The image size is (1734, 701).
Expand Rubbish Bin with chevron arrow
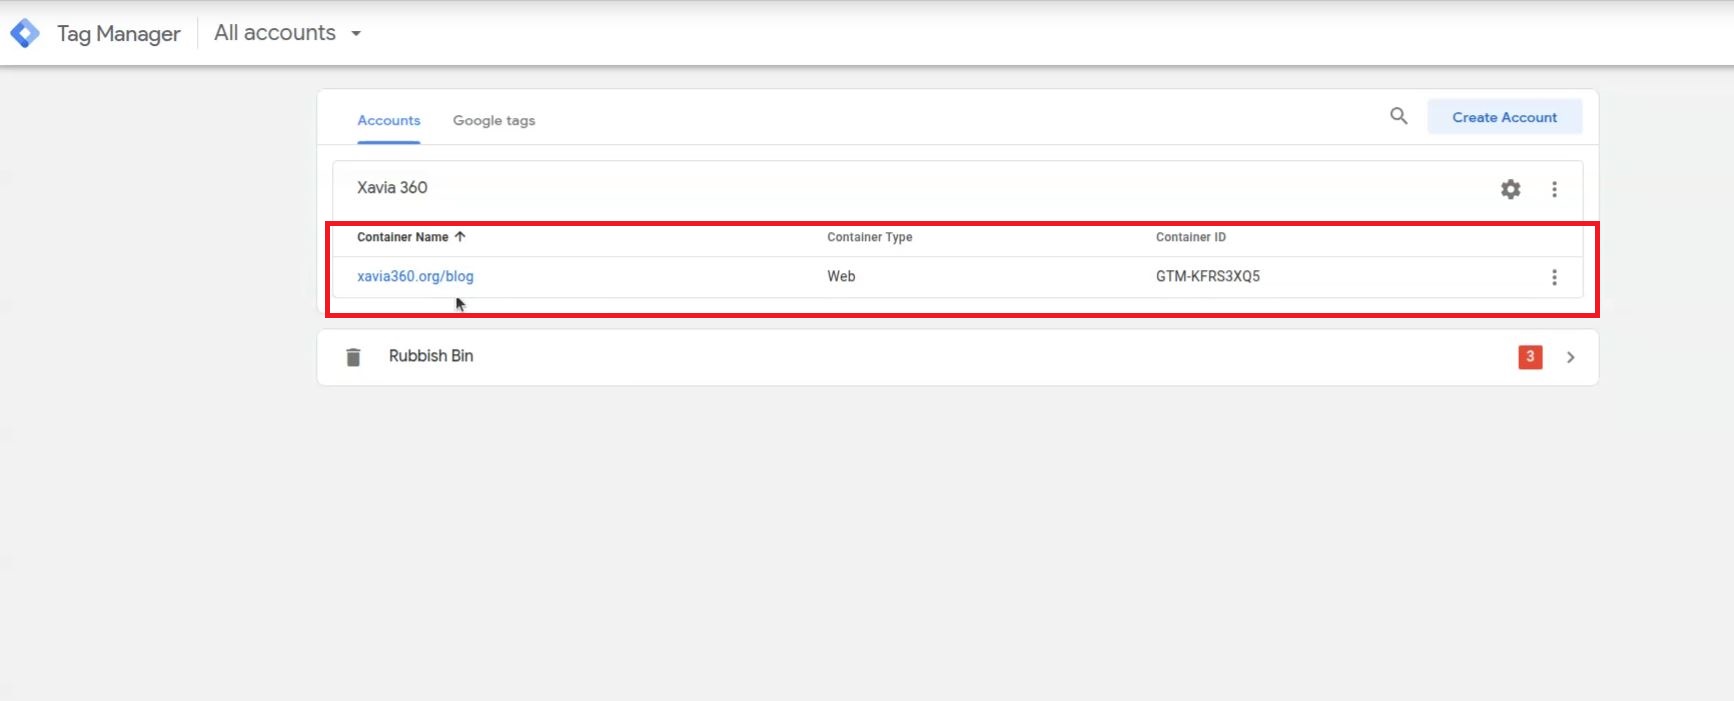tap(1570, 357)
